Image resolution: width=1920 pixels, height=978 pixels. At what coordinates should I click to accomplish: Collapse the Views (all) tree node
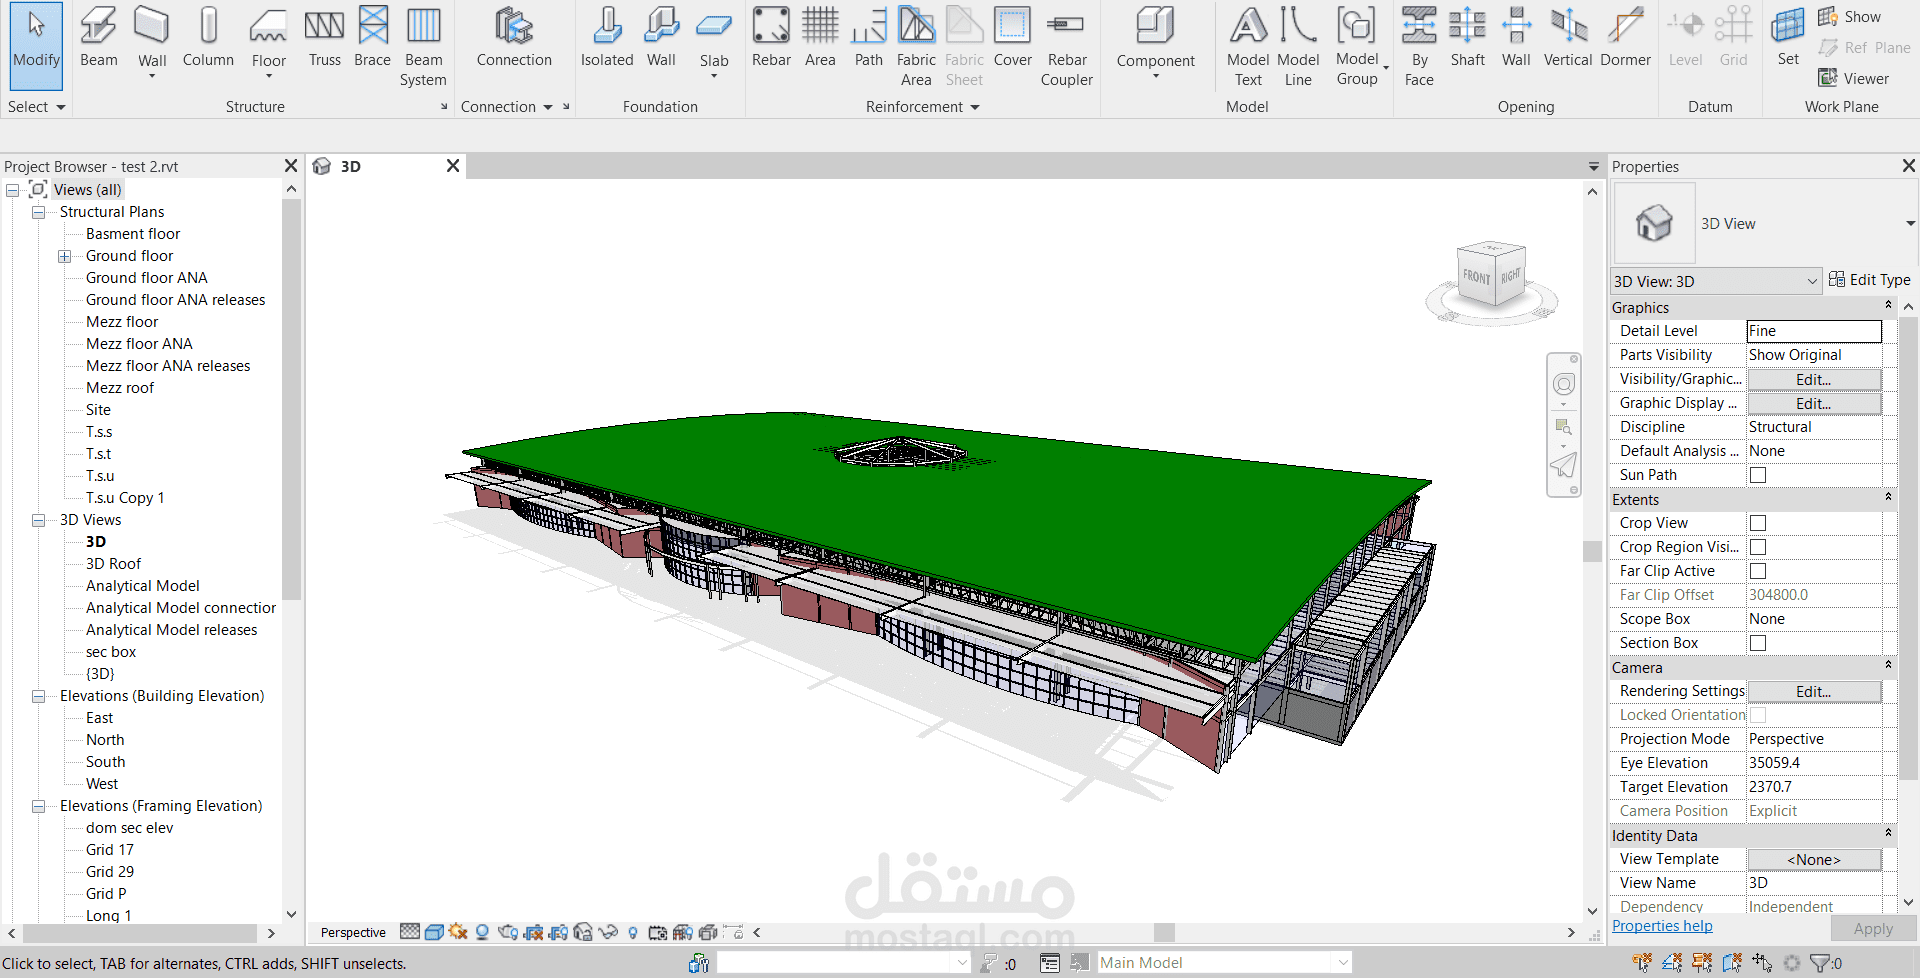[13, 190]
